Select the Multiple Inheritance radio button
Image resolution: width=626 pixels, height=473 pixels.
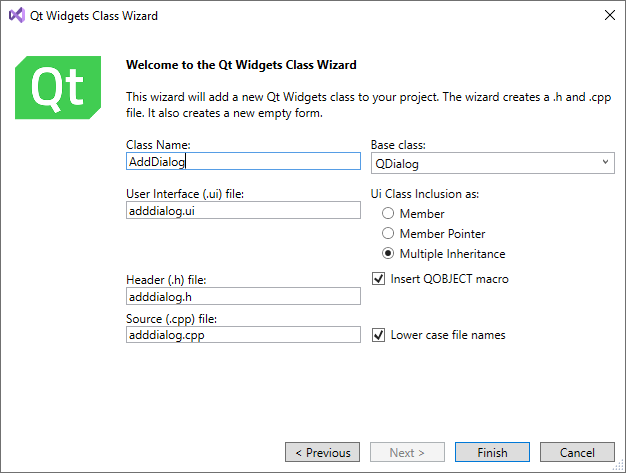(388, 254)
